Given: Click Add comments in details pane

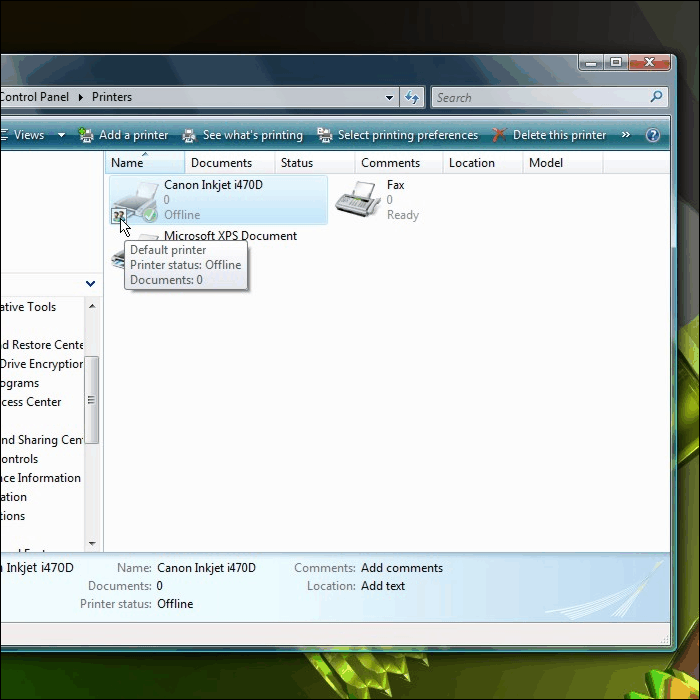Looking at the screenshot, I should coord(401,568).
